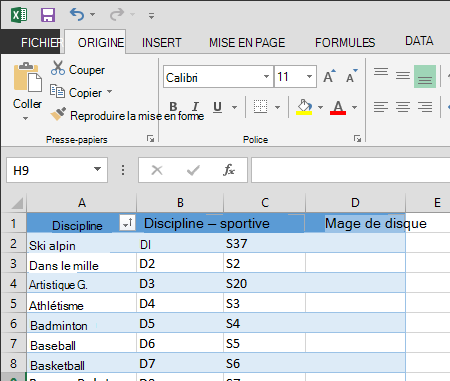
Task: Select column D header
Action: tap(355, 202)
